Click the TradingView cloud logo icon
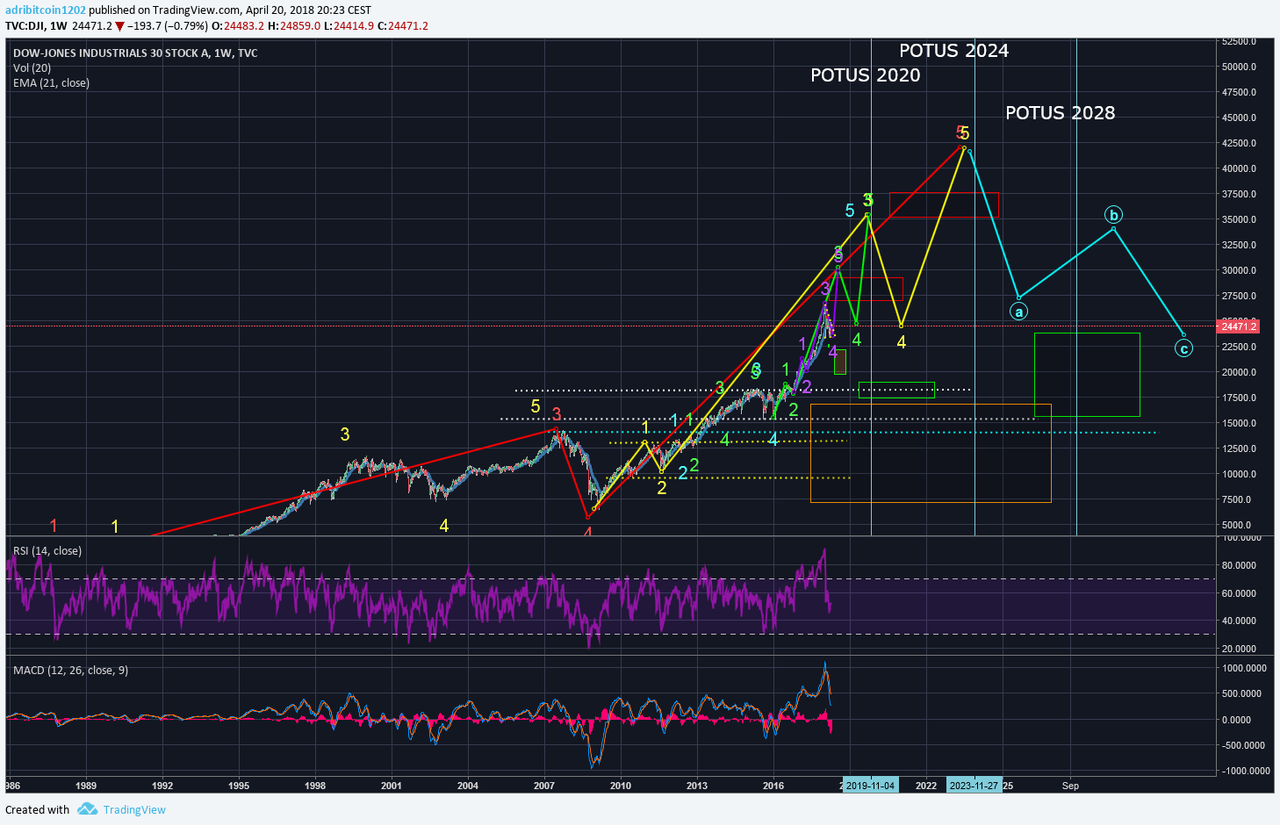 pyautogui.click(x=87, y=809)
